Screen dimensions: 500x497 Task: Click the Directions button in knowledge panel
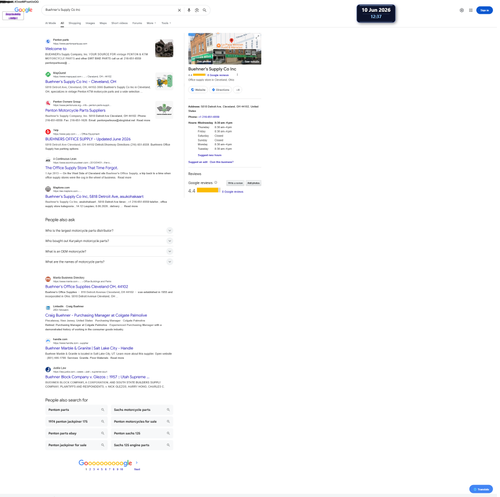tap(221, 90)
